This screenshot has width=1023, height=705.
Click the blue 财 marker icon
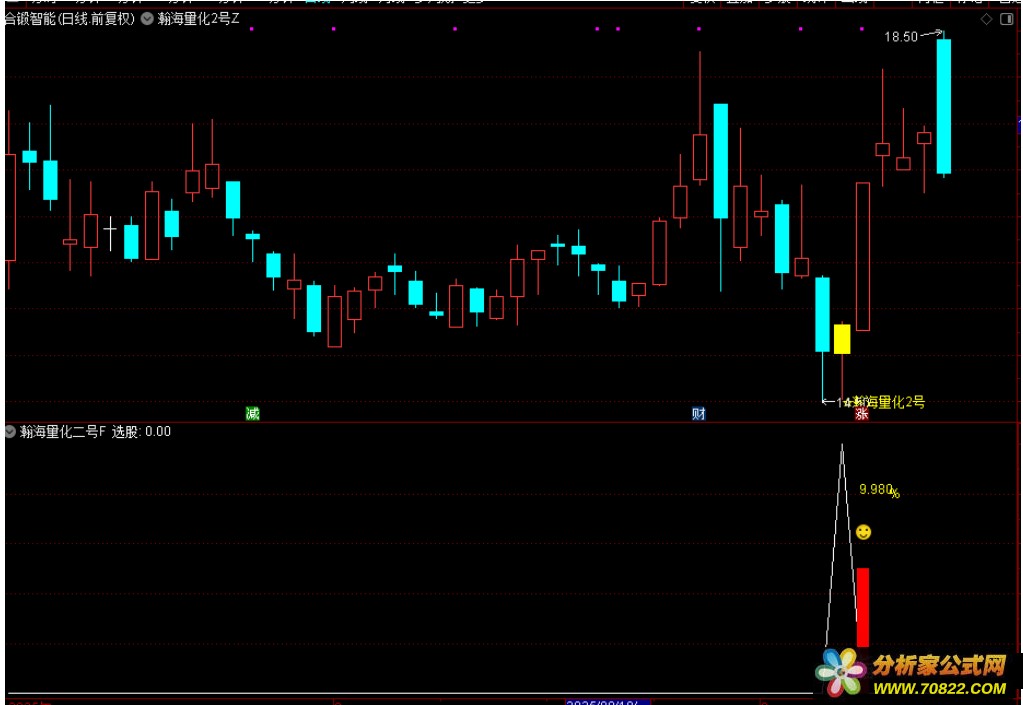(699, 413)
